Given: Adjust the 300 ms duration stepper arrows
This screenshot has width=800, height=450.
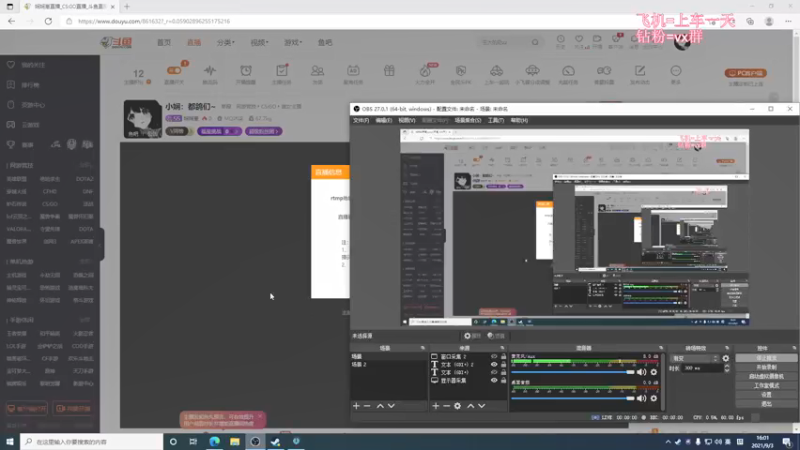Looking at the screenshot, I should pos(727,368).
